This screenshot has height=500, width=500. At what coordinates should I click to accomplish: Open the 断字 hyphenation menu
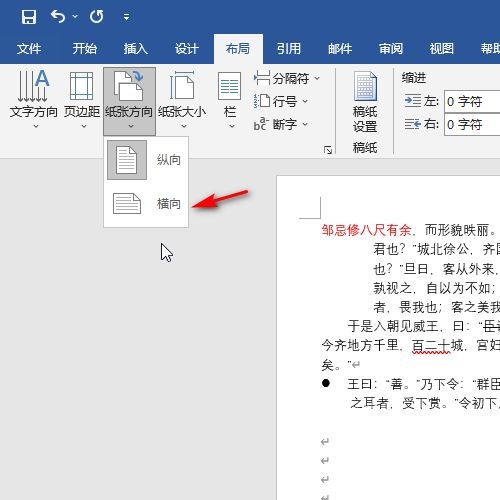coord(281,124)
